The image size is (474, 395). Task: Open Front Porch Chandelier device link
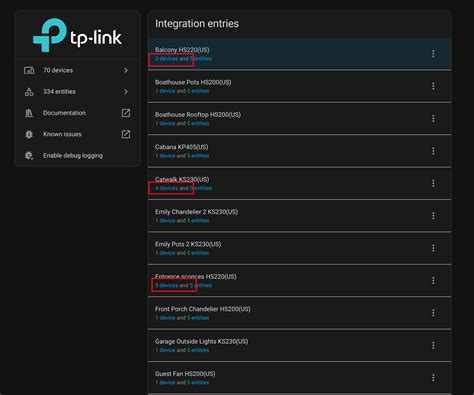[165, 318]
